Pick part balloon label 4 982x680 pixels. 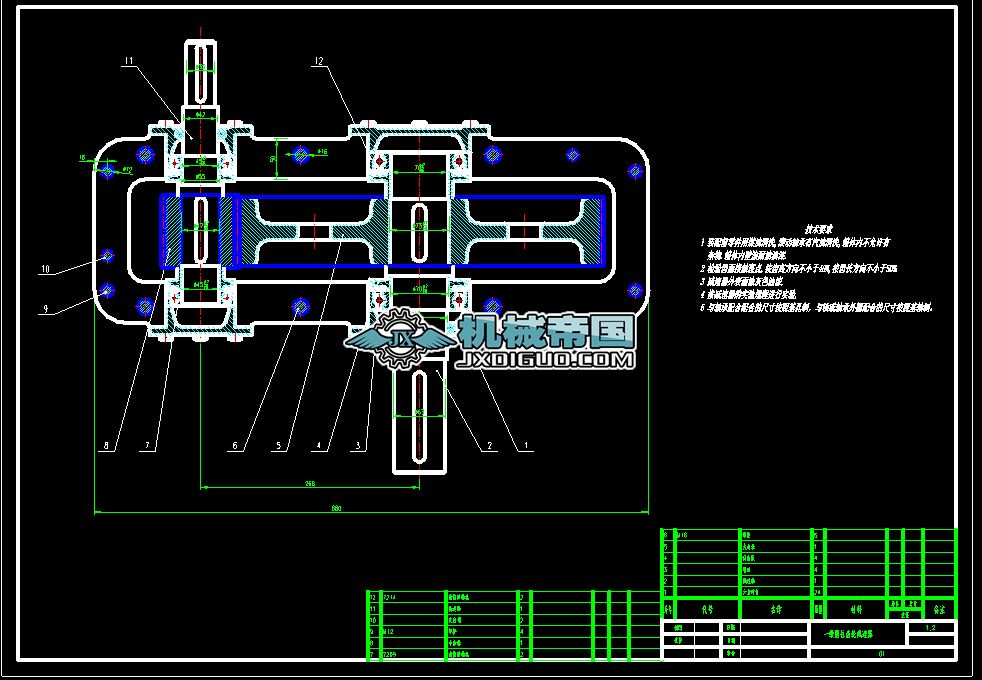click(319, 446)
